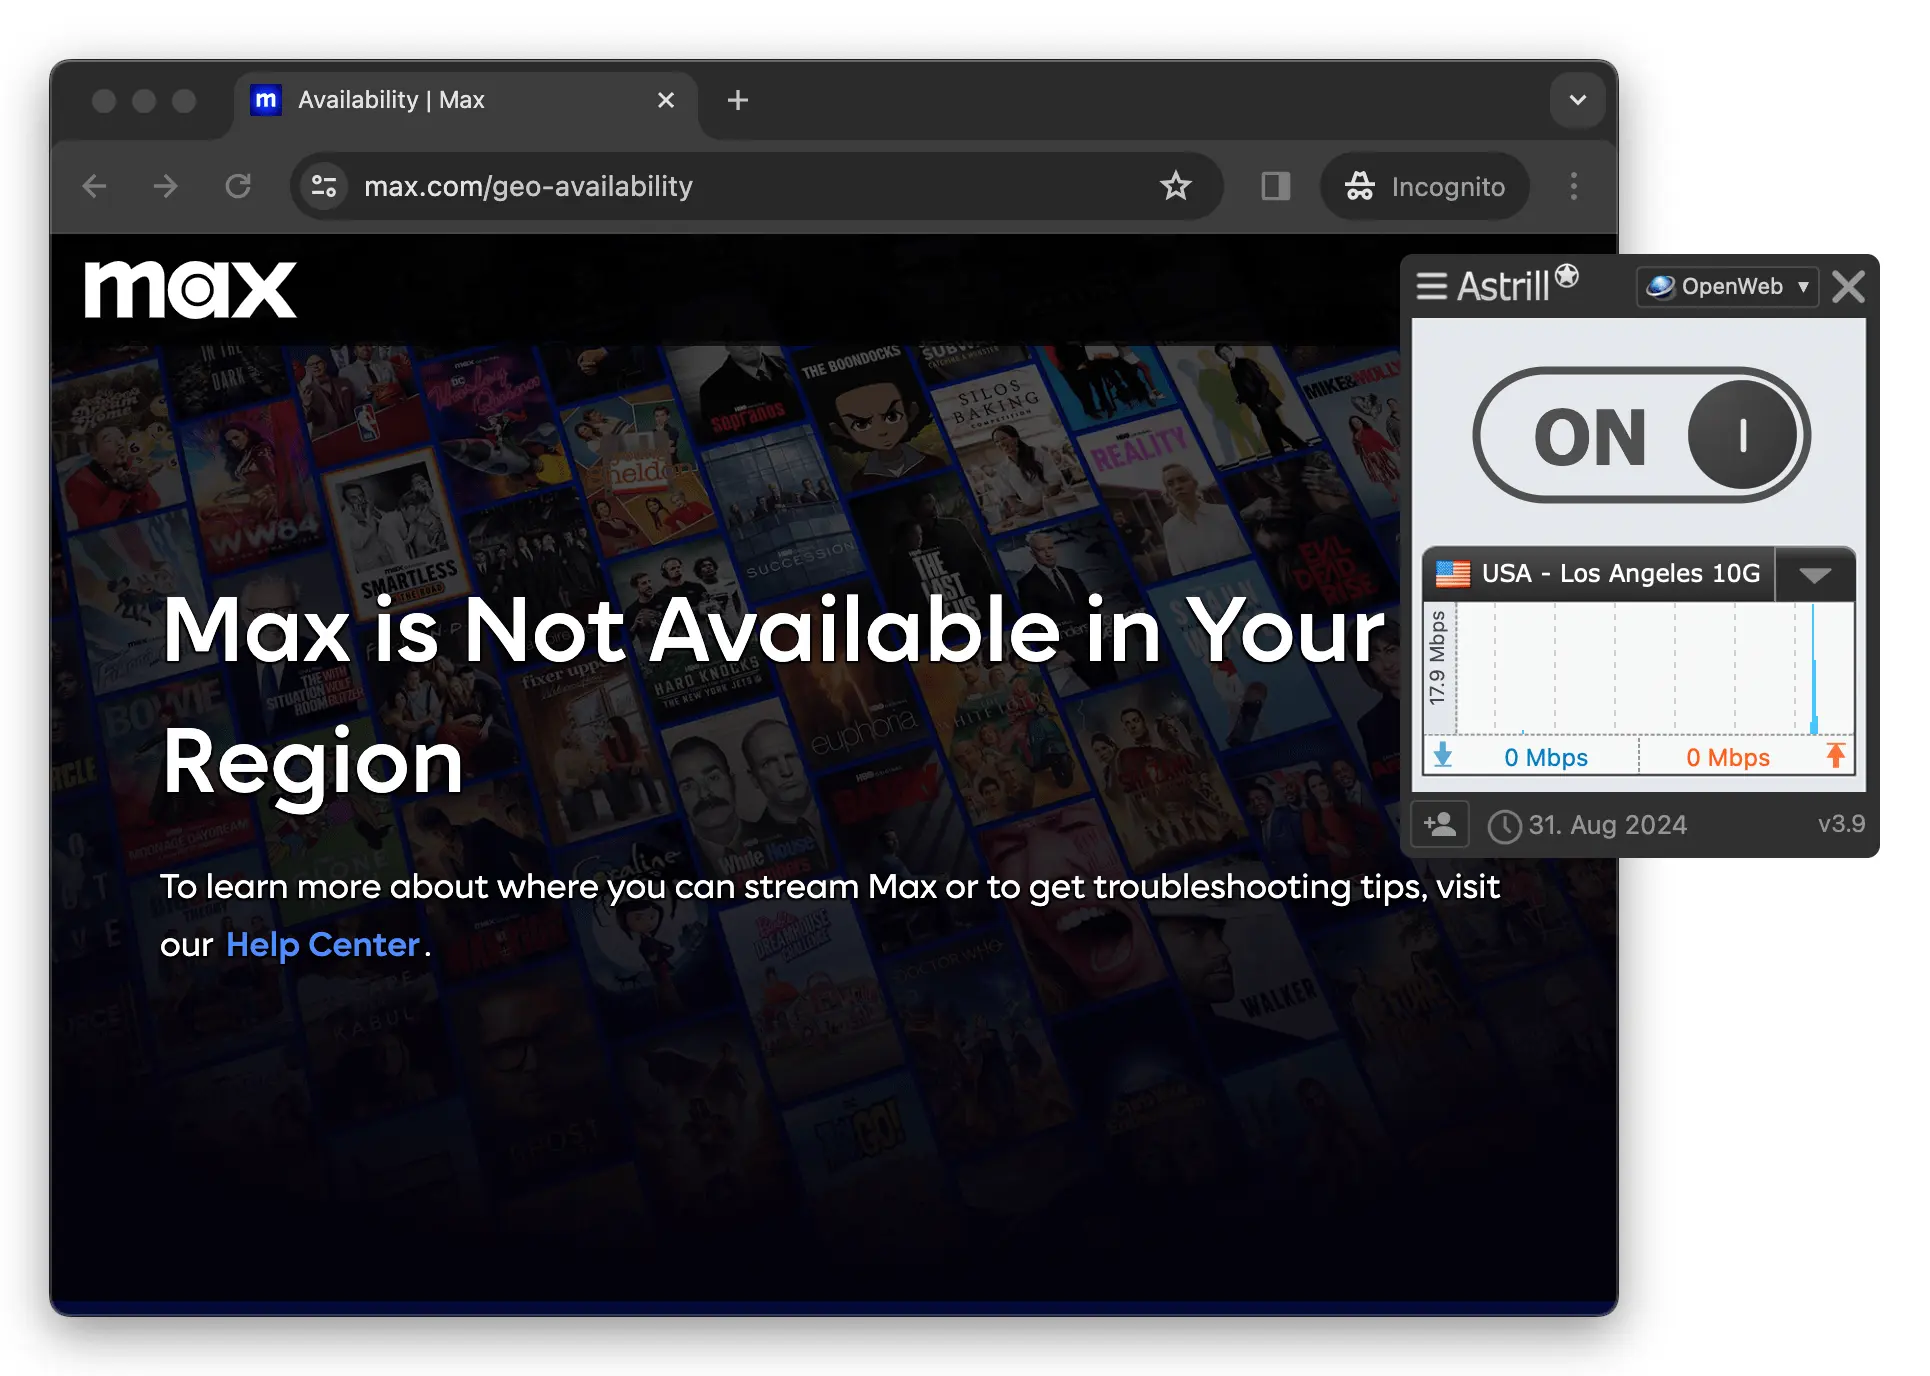Click the Astrill logo text
This screenshot has height=1376, width=1930.
[1517, 285]
